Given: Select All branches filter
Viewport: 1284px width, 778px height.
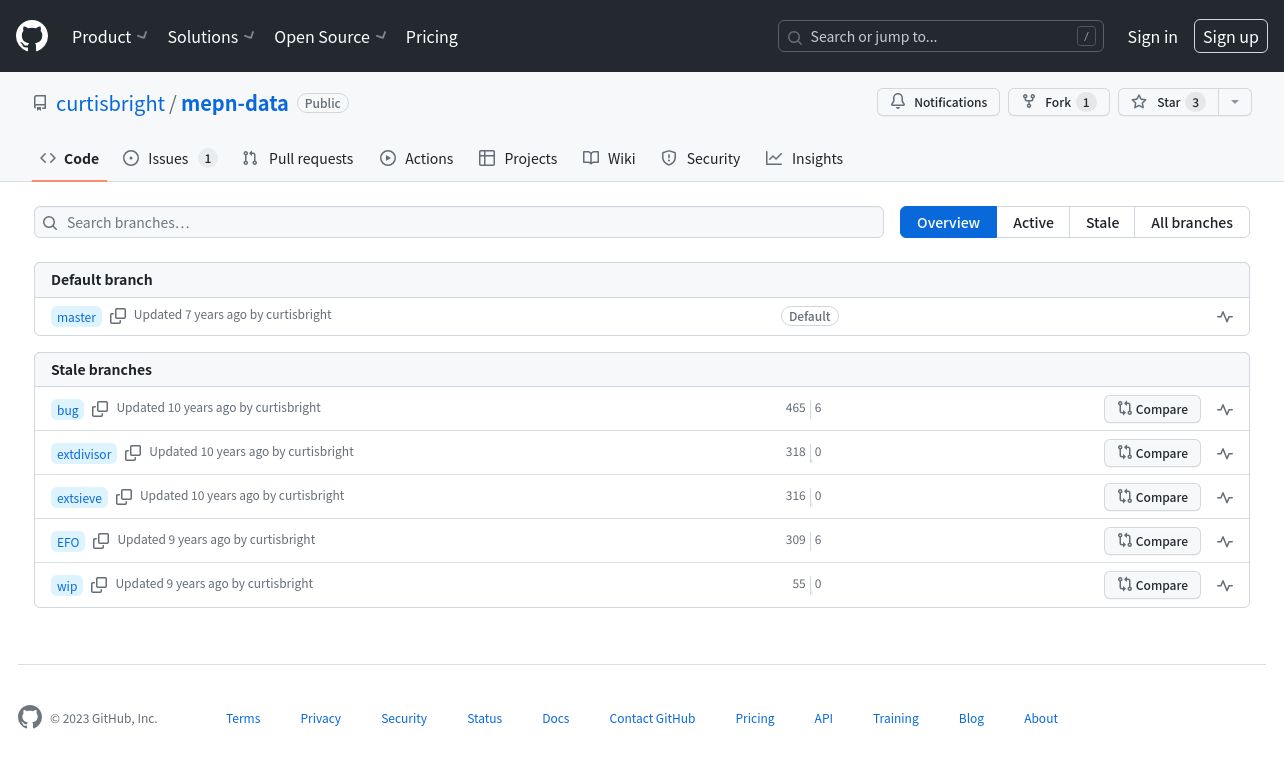Looking at the screenshot, I should [x=1192, y=222].
